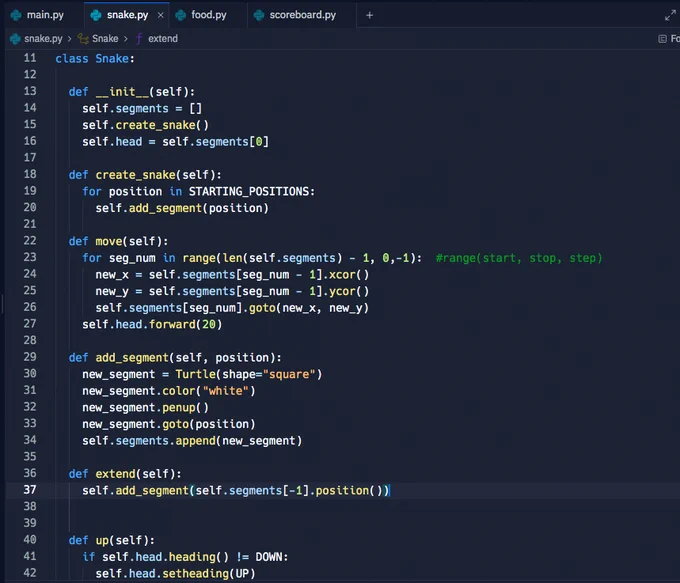Click 'self.head.forward(20)' line
Screen dimensions: 680x583
152,324
